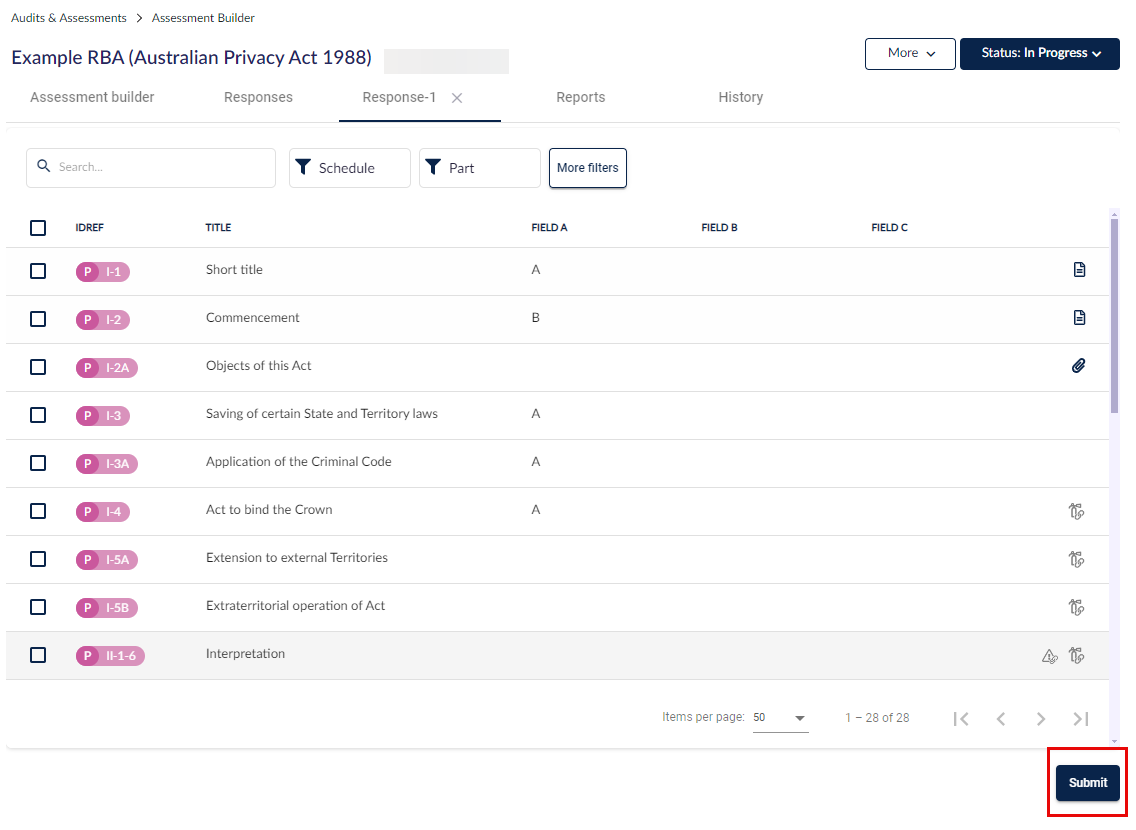
Task: Open the Status: In Progress dropdown
Action: tap(1040, 54)
